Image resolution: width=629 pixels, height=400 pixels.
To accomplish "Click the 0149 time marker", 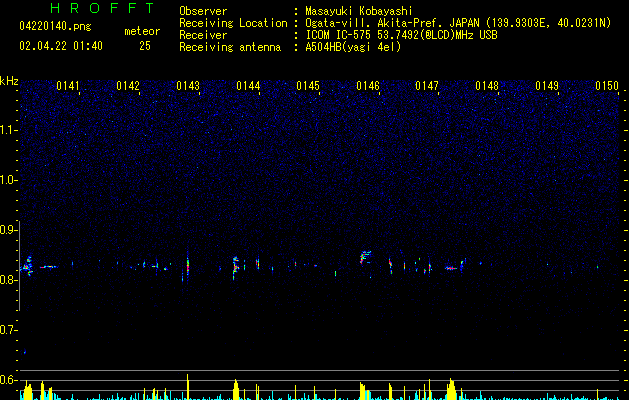I will 547,86.
